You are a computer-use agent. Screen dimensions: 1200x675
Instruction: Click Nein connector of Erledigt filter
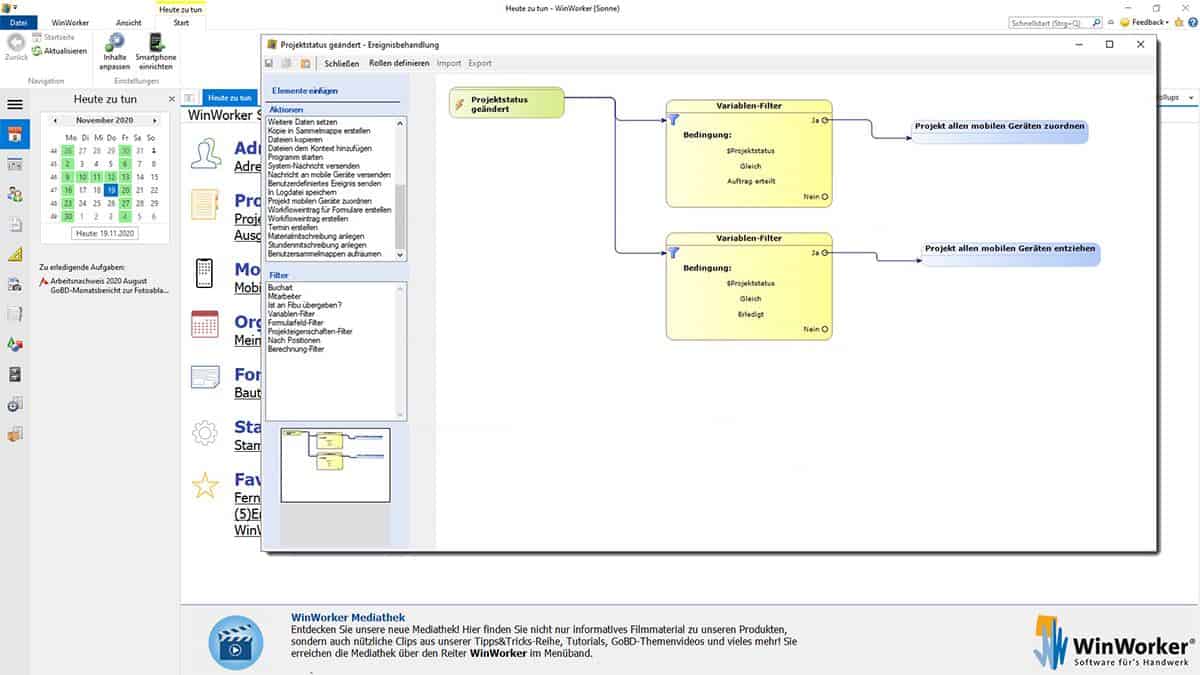(825, 329)
